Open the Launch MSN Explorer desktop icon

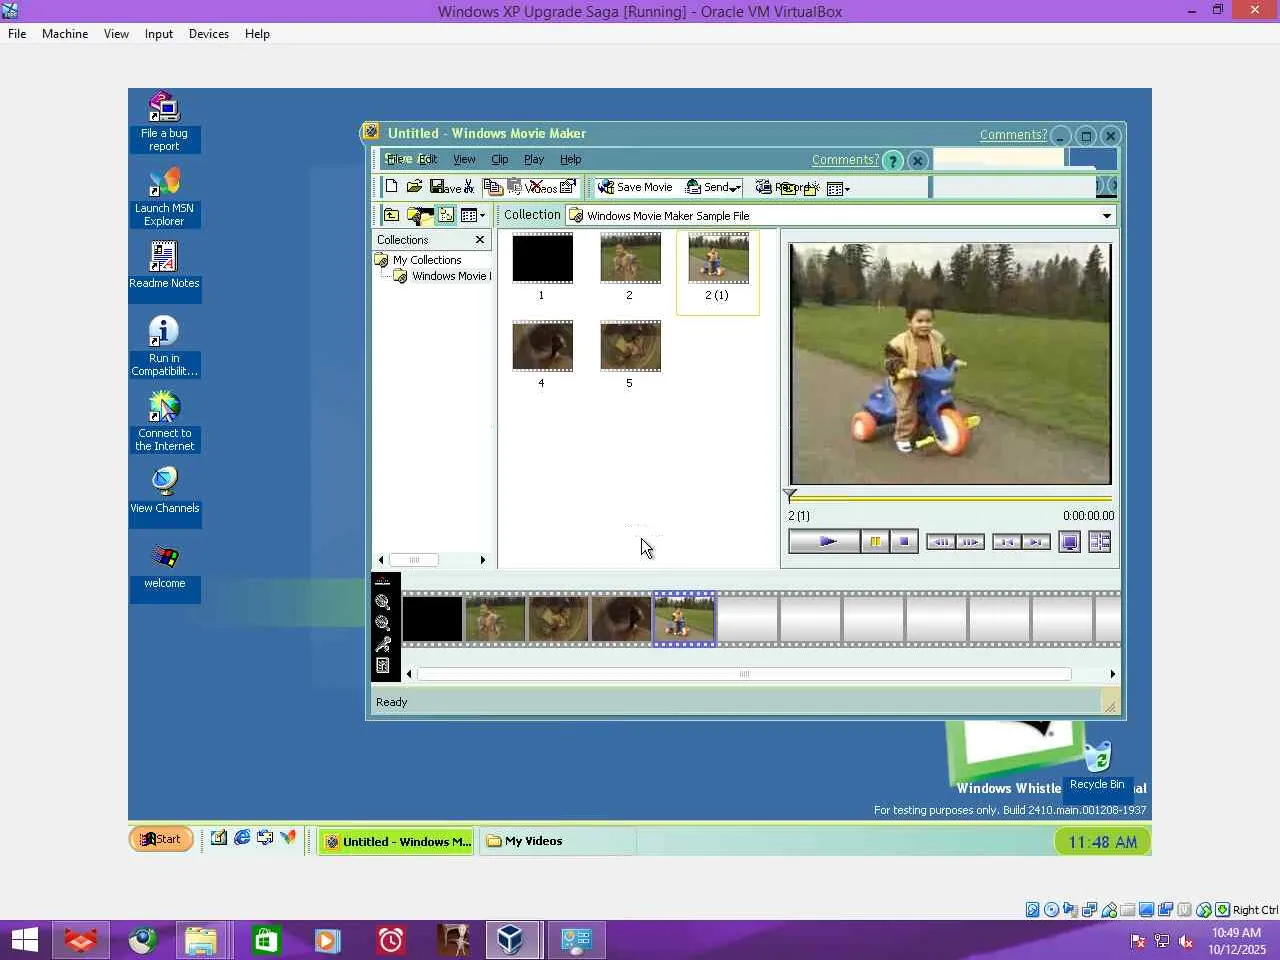tap(164, 197)
